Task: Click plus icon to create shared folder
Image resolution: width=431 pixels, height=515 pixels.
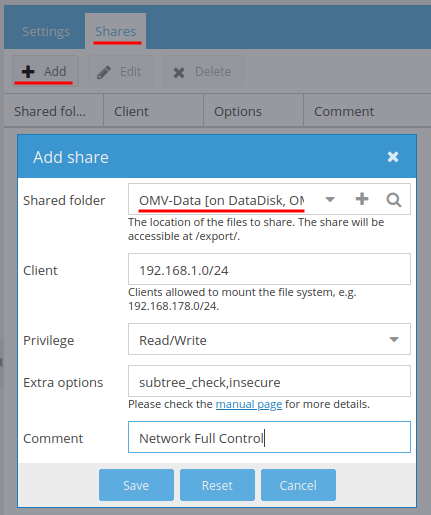Action: (x=362, y=199)
